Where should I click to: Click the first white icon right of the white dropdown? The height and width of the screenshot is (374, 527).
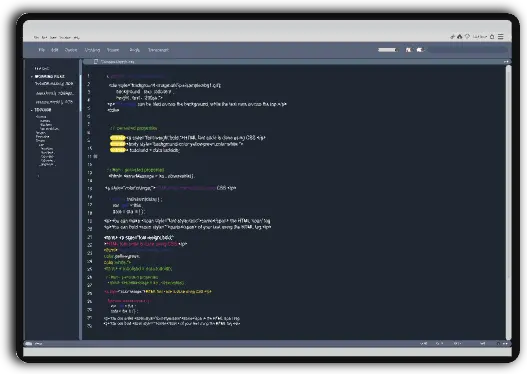408,50
